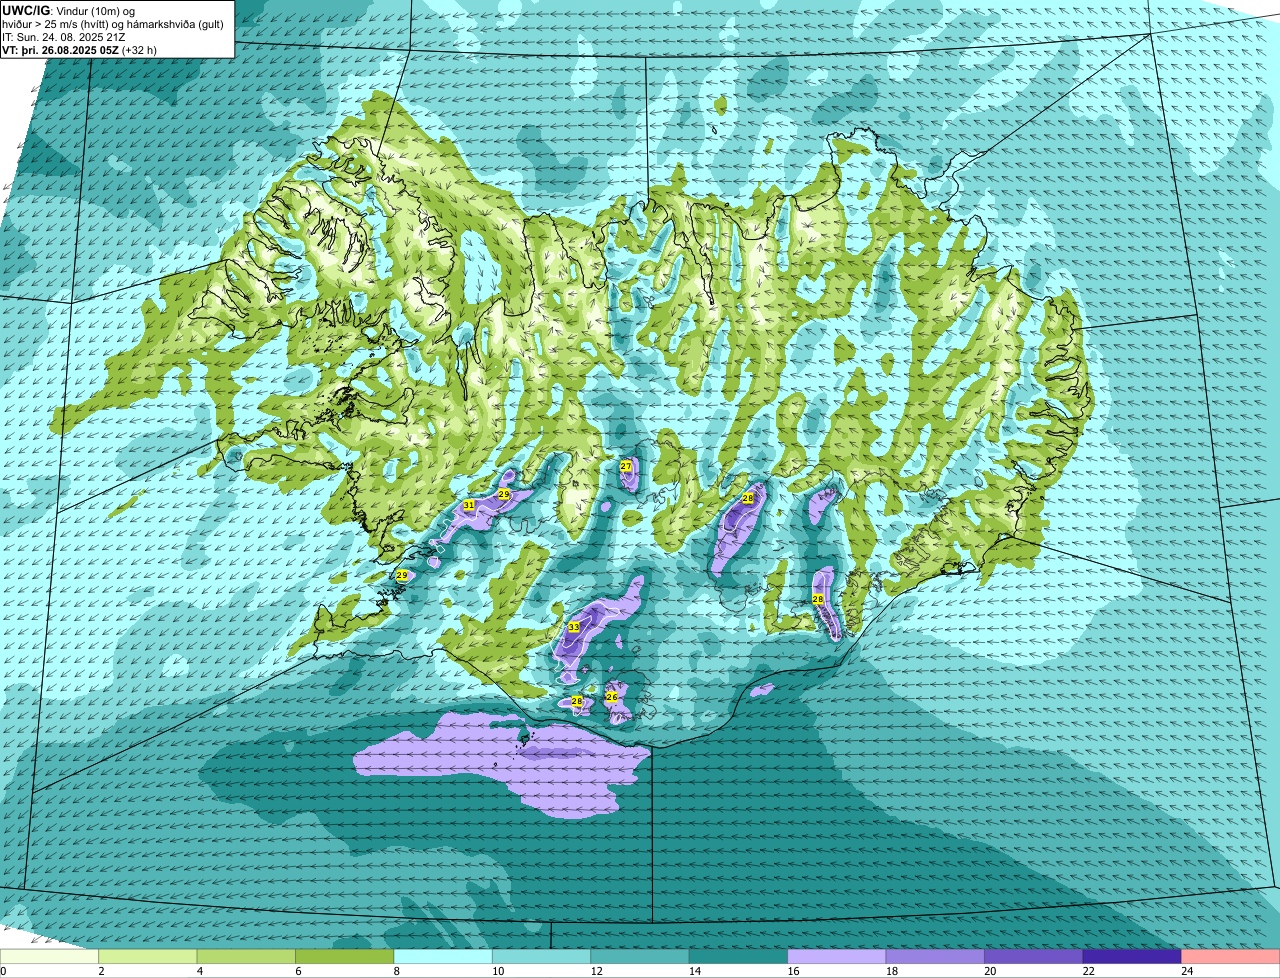Click the scale tick label 6
This screenshot has height=978, width=1280.
(296, 970)
